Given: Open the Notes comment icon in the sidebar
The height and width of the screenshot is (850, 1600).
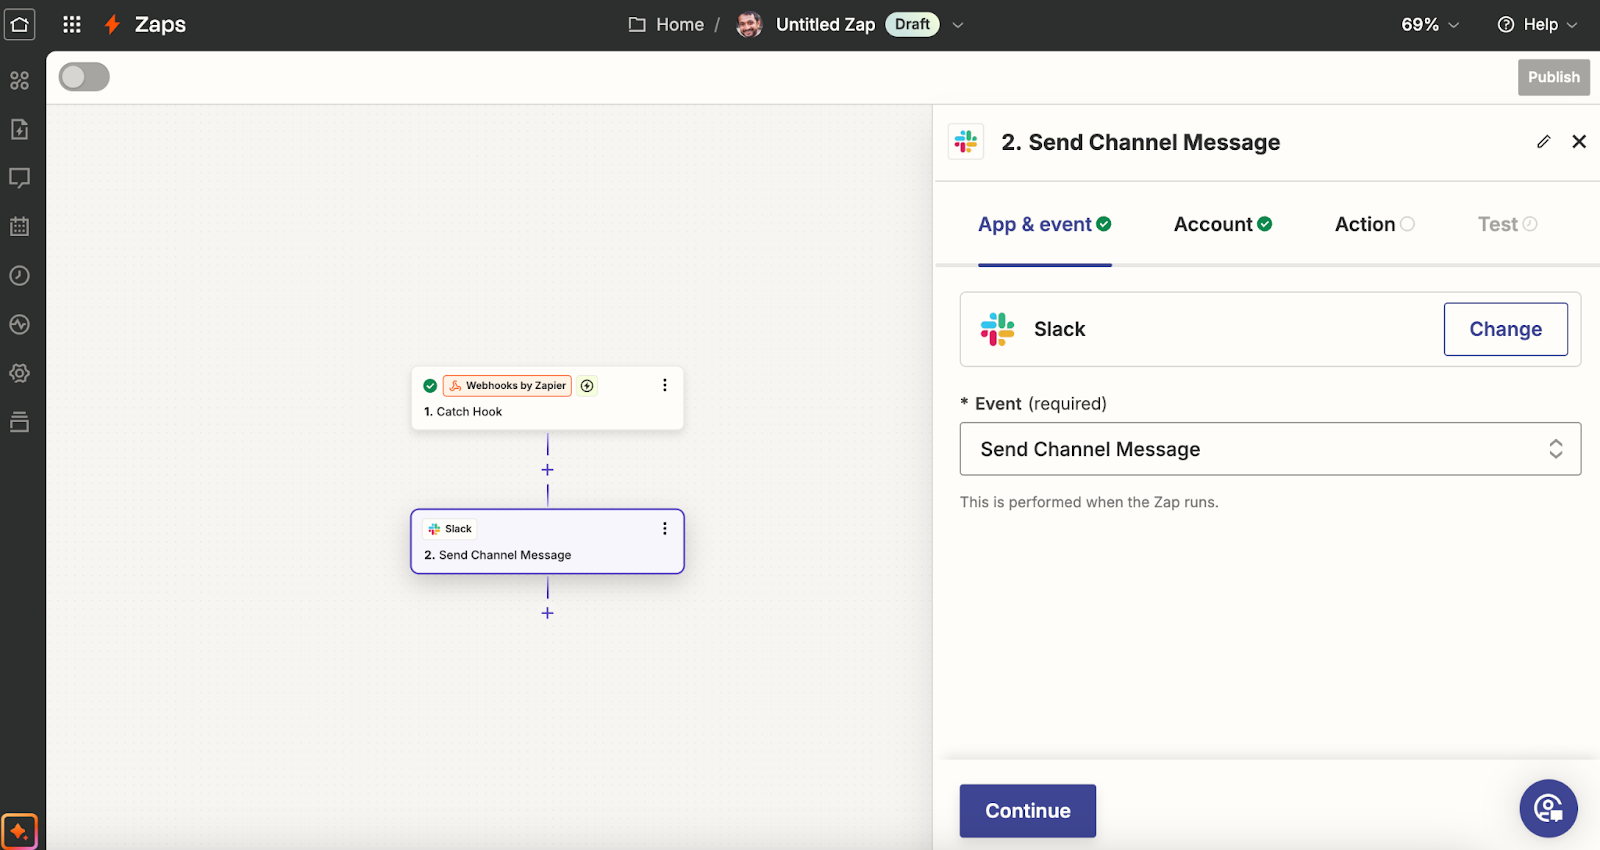Looking at the screenshot, I should click(x=20, y=178).
